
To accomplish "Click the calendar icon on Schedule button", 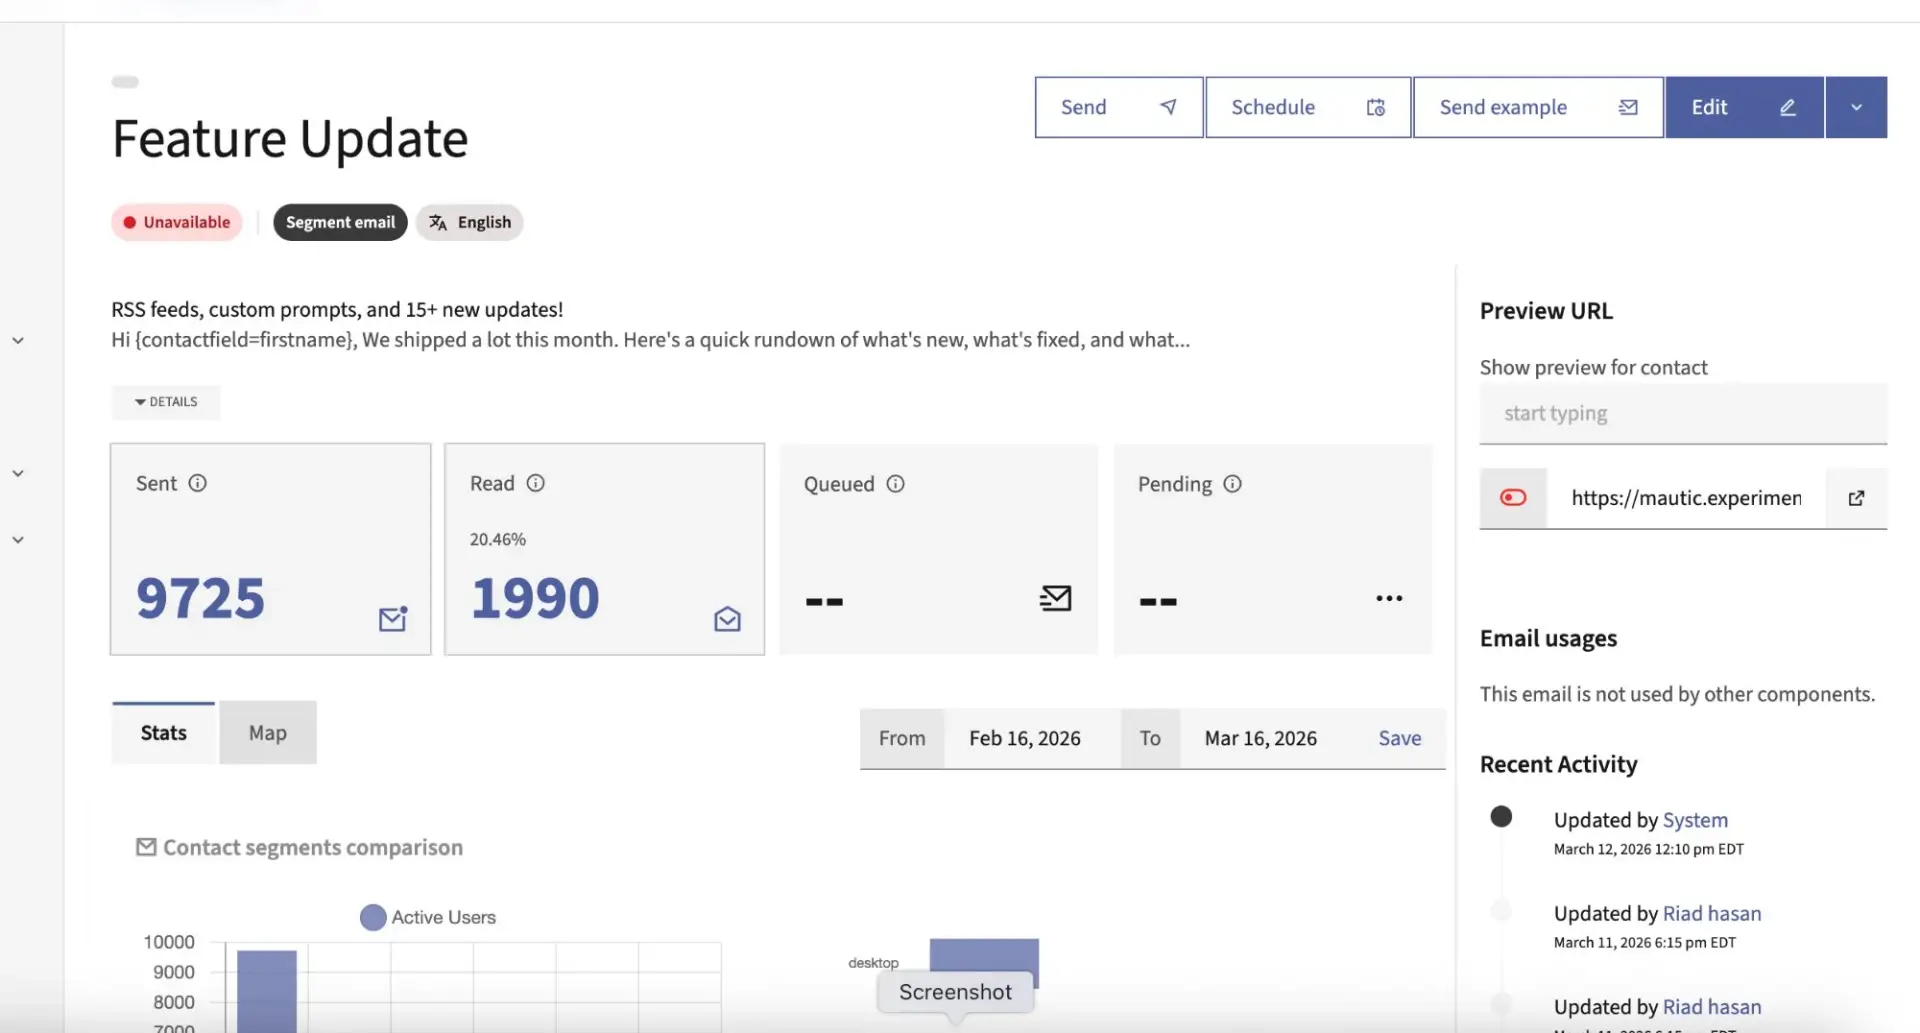I will [x=1375, y=107].
